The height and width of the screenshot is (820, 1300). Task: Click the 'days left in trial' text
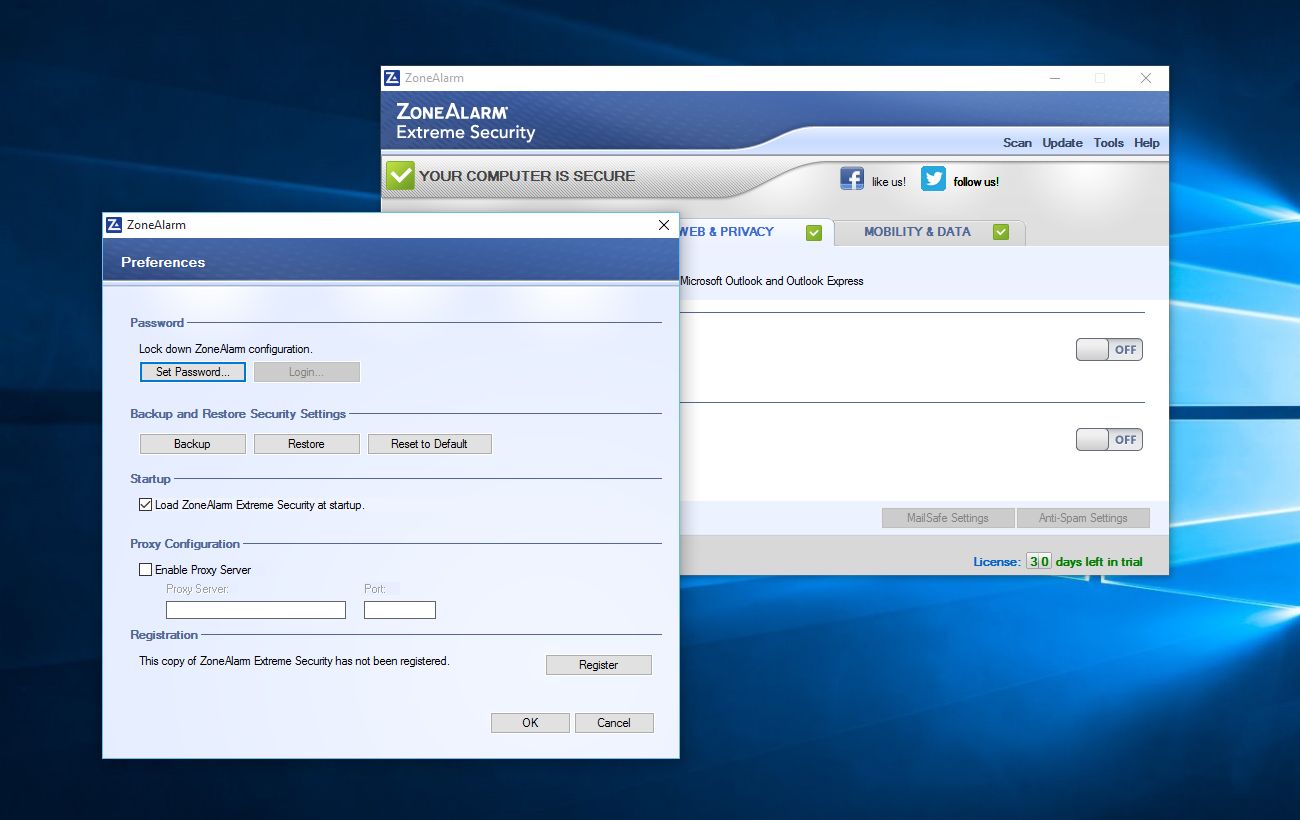pos(1099,562)
